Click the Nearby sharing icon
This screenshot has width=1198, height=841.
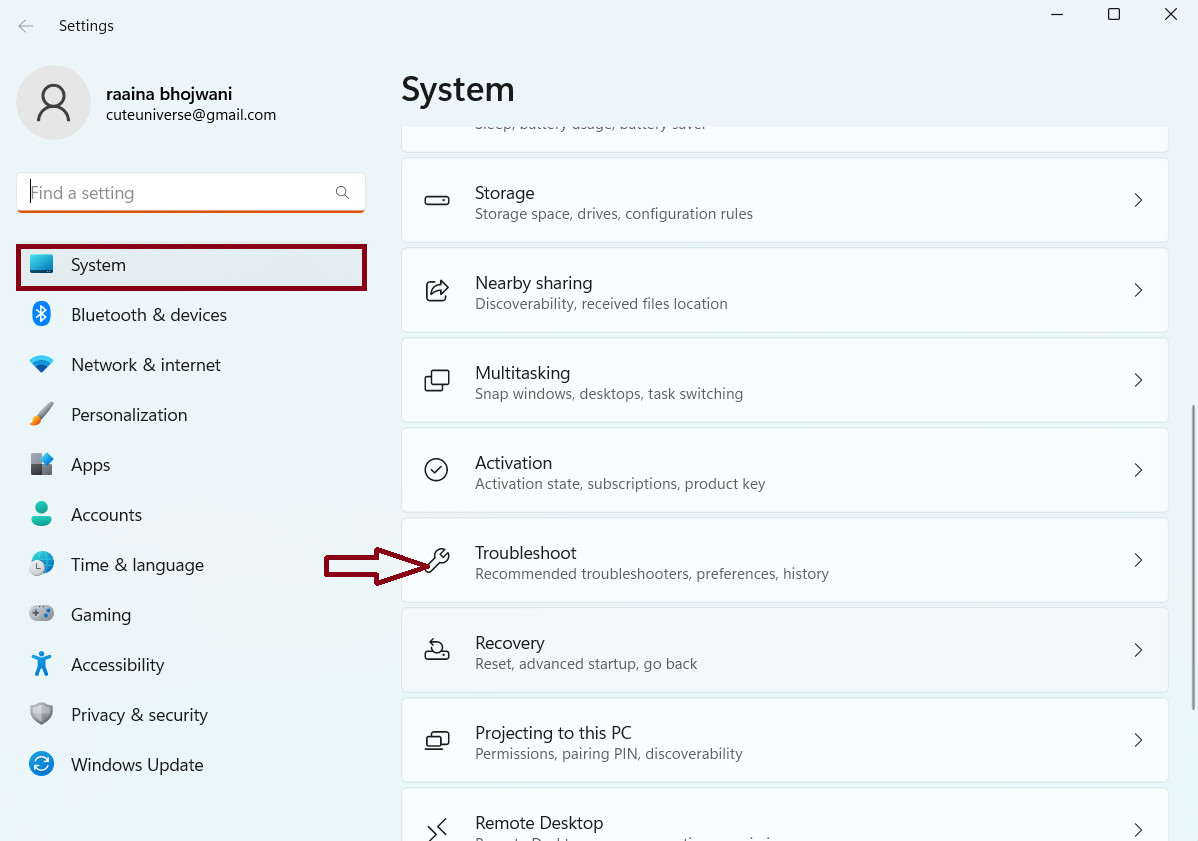click(437, 290)
